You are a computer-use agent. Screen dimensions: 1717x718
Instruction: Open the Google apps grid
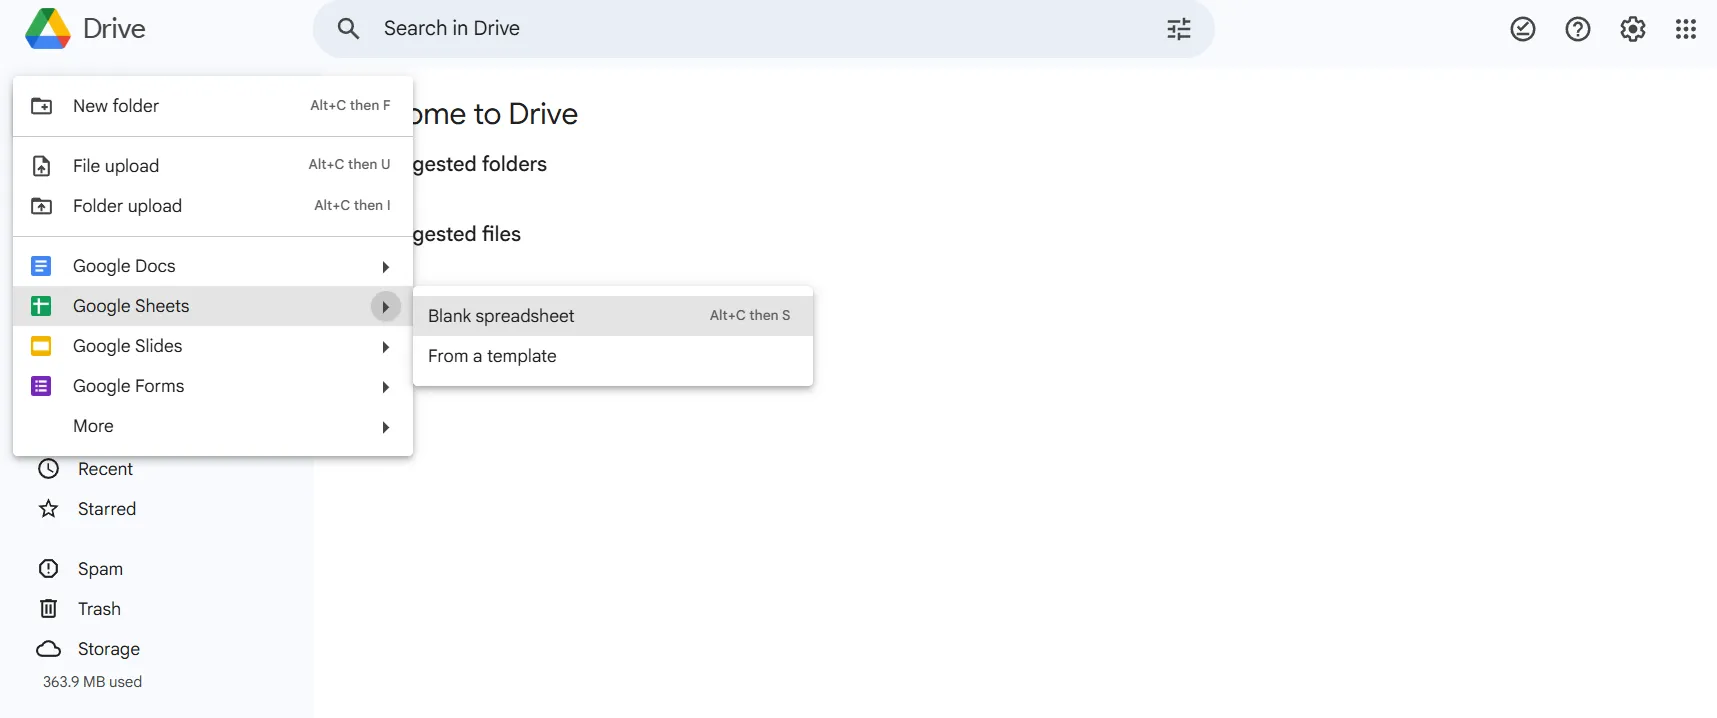point(1686,29)
